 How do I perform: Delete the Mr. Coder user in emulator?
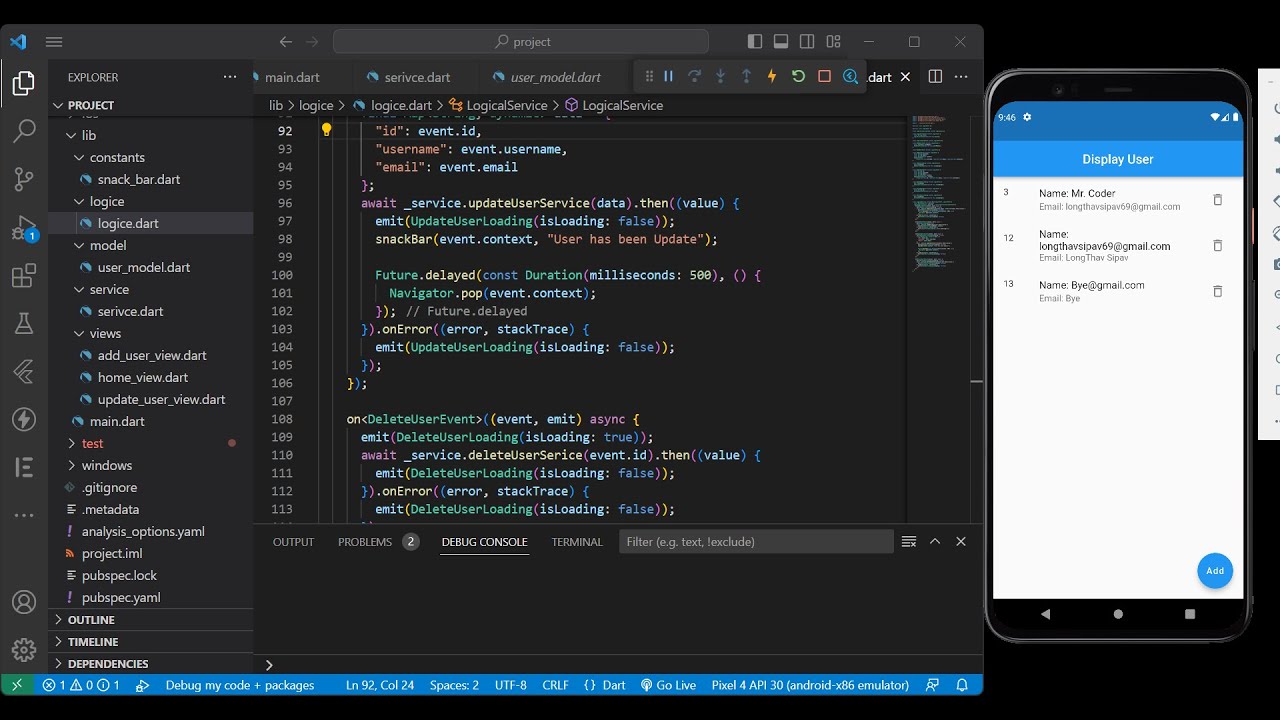pyautogui.click(x=1217, y=200)
